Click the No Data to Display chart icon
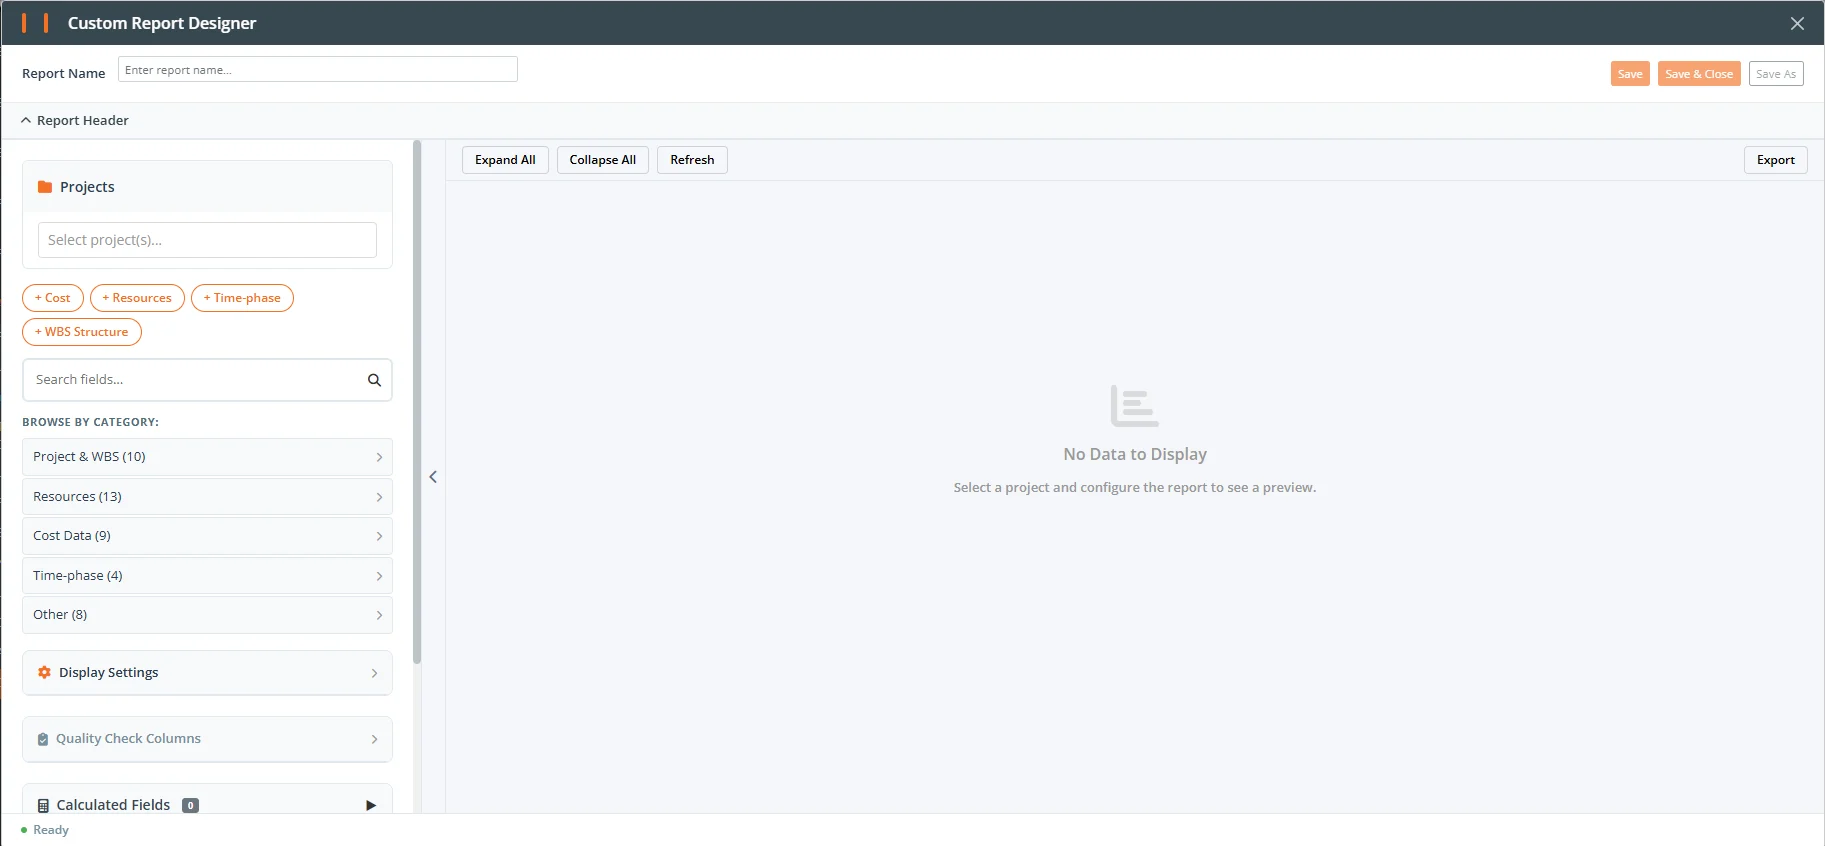 [1134, 406]
